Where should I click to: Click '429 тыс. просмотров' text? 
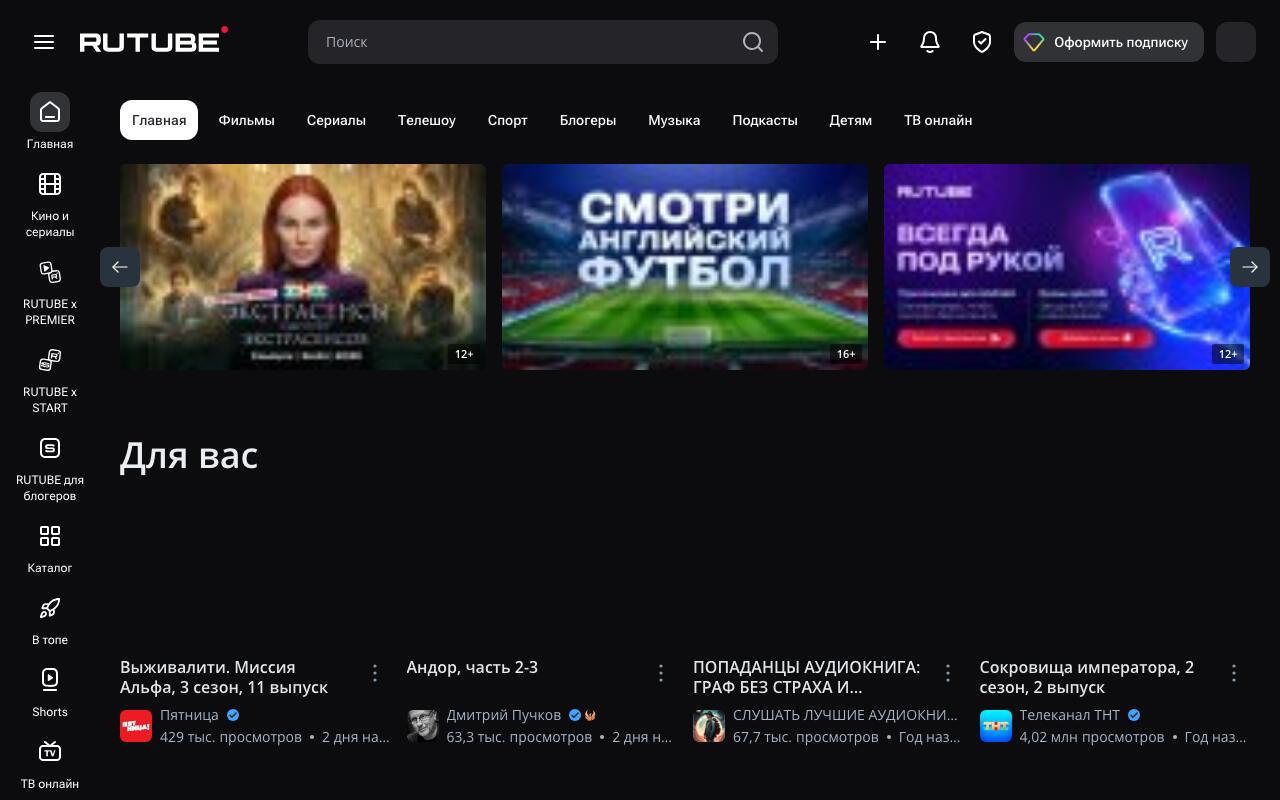[231, 737]
